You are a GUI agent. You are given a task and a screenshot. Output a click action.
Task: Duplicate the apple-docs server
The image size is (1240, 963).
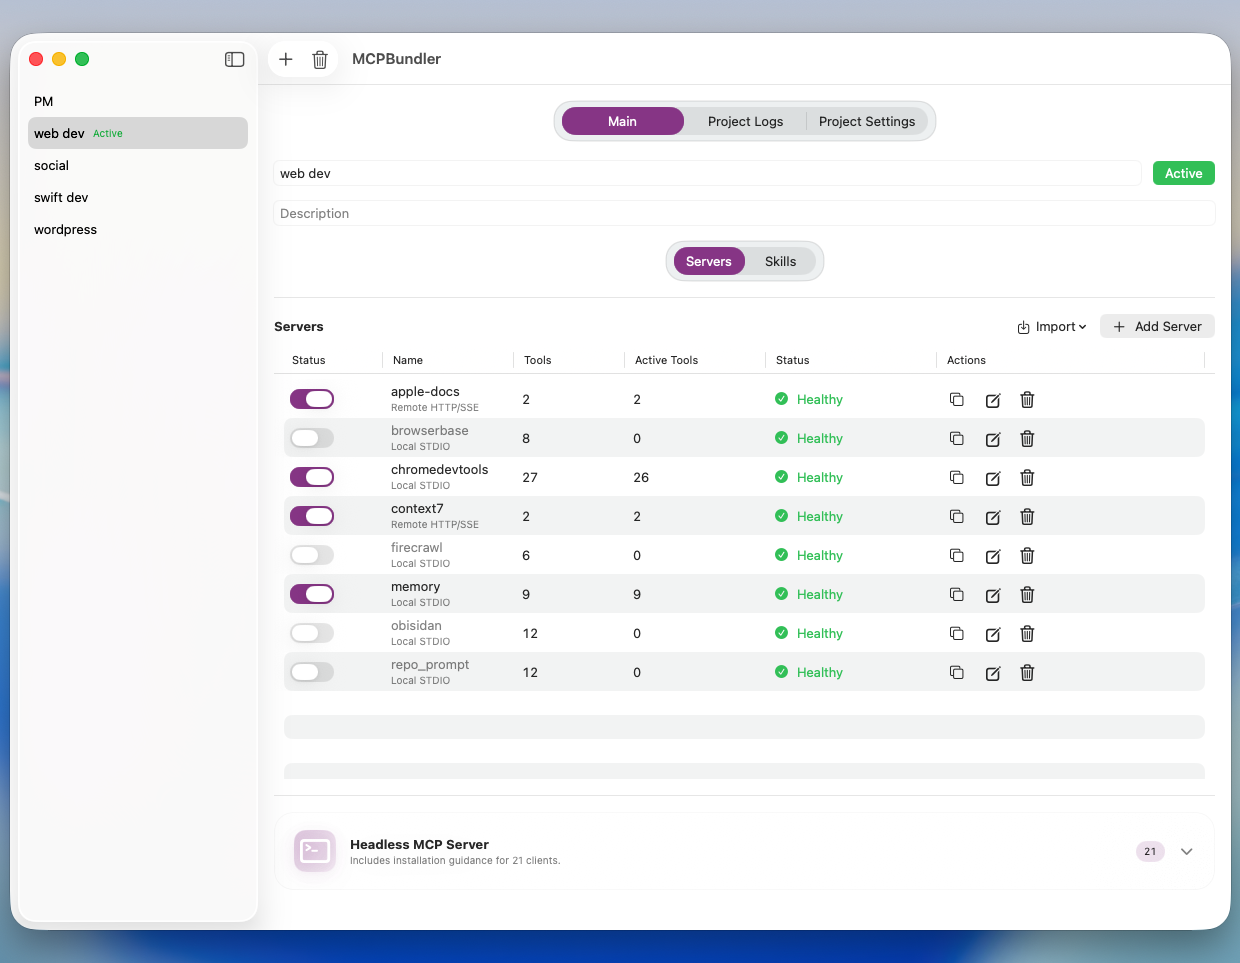click(957, 400)
